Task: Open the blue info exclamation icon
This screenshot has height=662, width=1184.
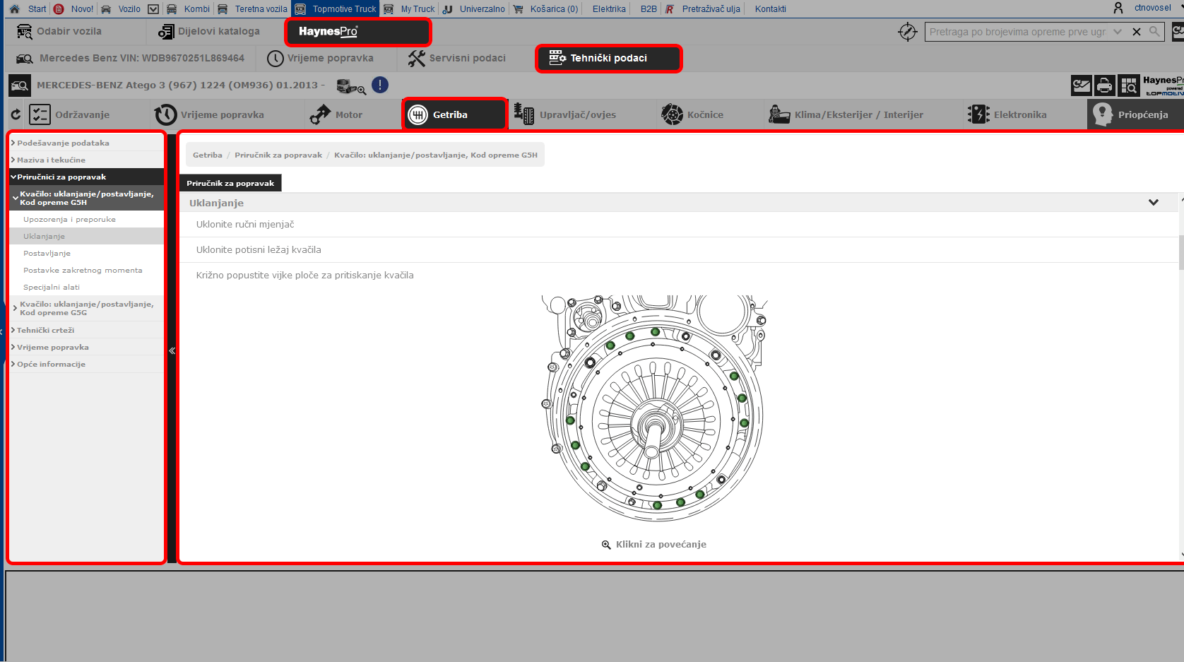Action: (x=380, y=85)
